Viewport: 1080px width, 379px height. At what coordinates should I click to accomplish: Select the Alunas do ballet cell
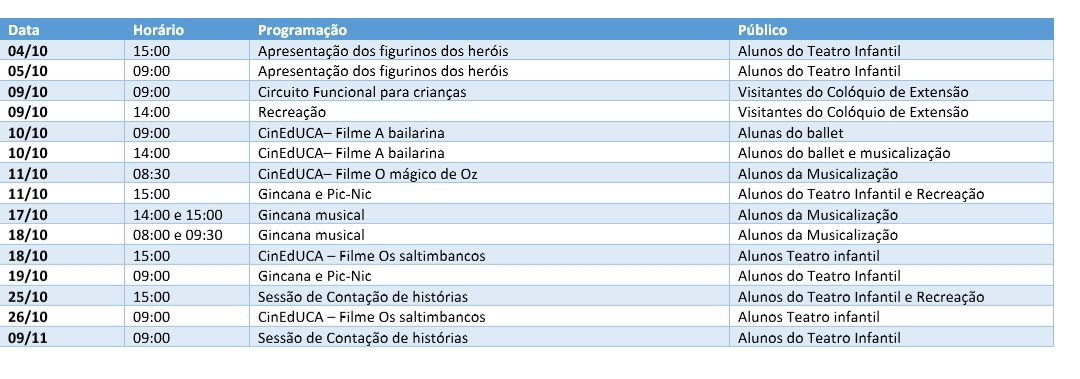tap(892, 132)
